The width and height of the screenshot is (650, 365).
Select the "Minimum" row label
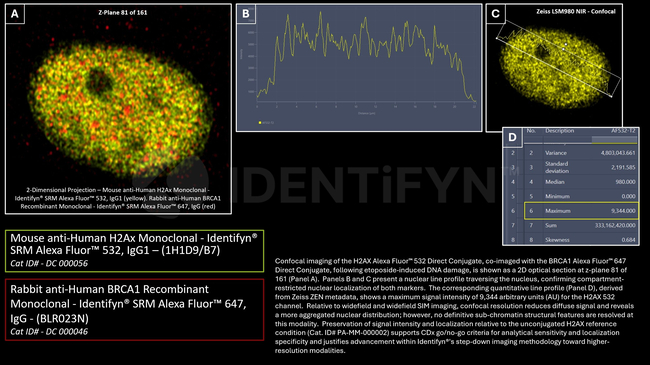pos(557,197)
